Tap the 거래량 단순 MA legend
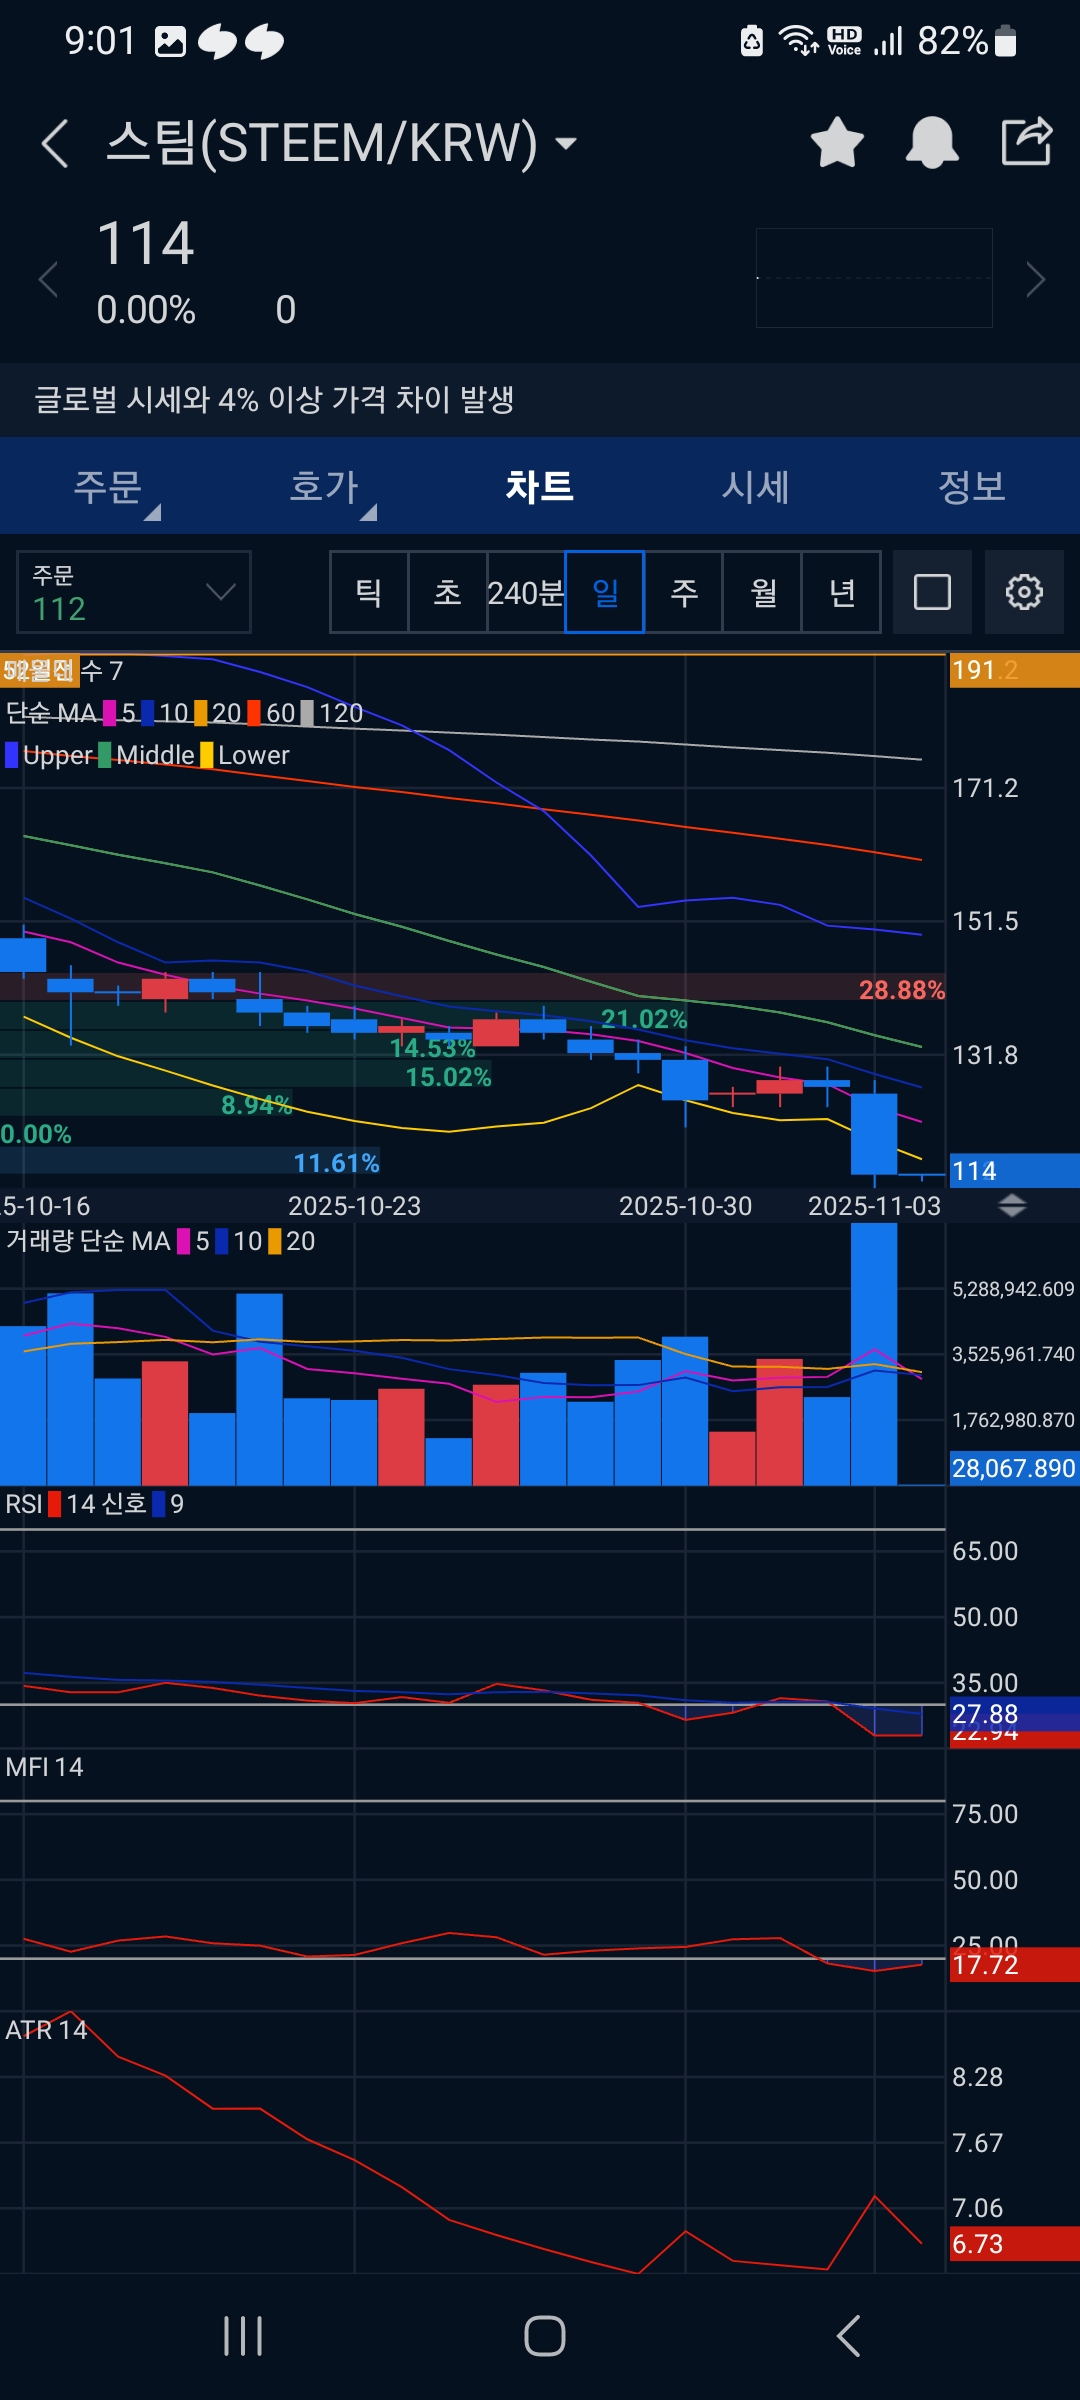The width and height of the screenshot is (1080, 2400). coord(88,1241)
